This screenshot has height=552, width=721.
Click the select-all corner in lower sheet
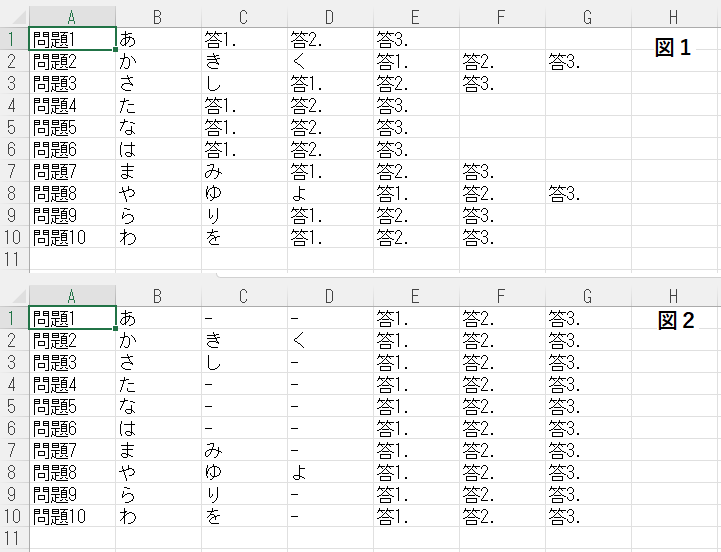14,295
